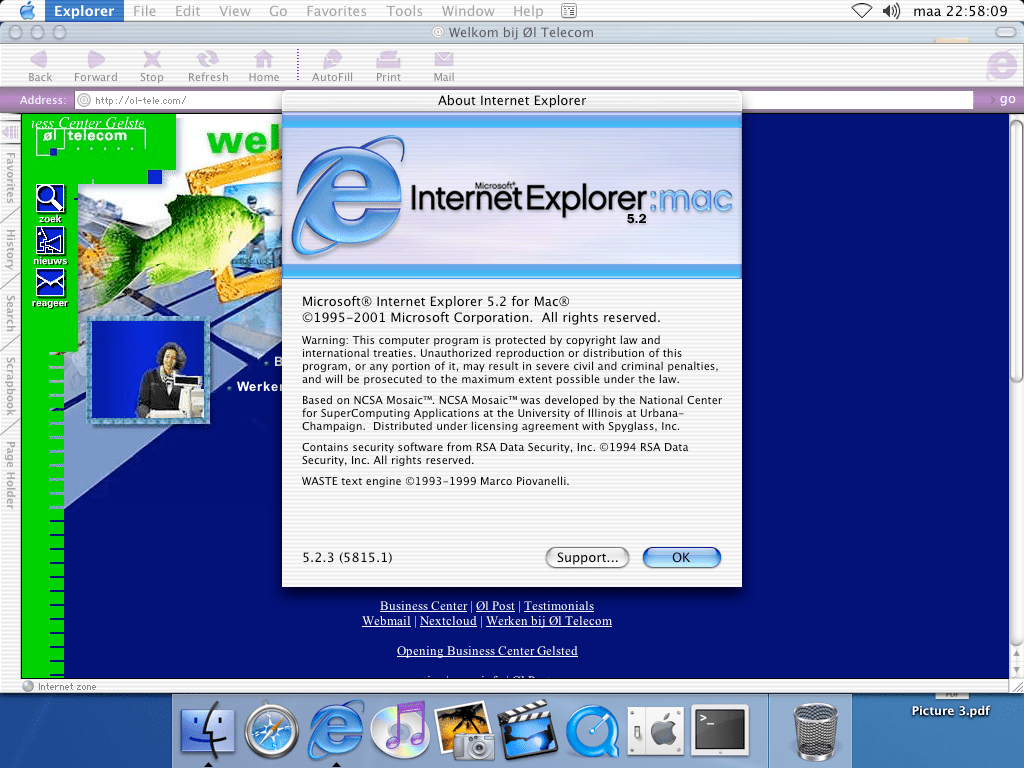Open the Favorites sidebar tab
1024x768 pixels.
coord(10,177)
